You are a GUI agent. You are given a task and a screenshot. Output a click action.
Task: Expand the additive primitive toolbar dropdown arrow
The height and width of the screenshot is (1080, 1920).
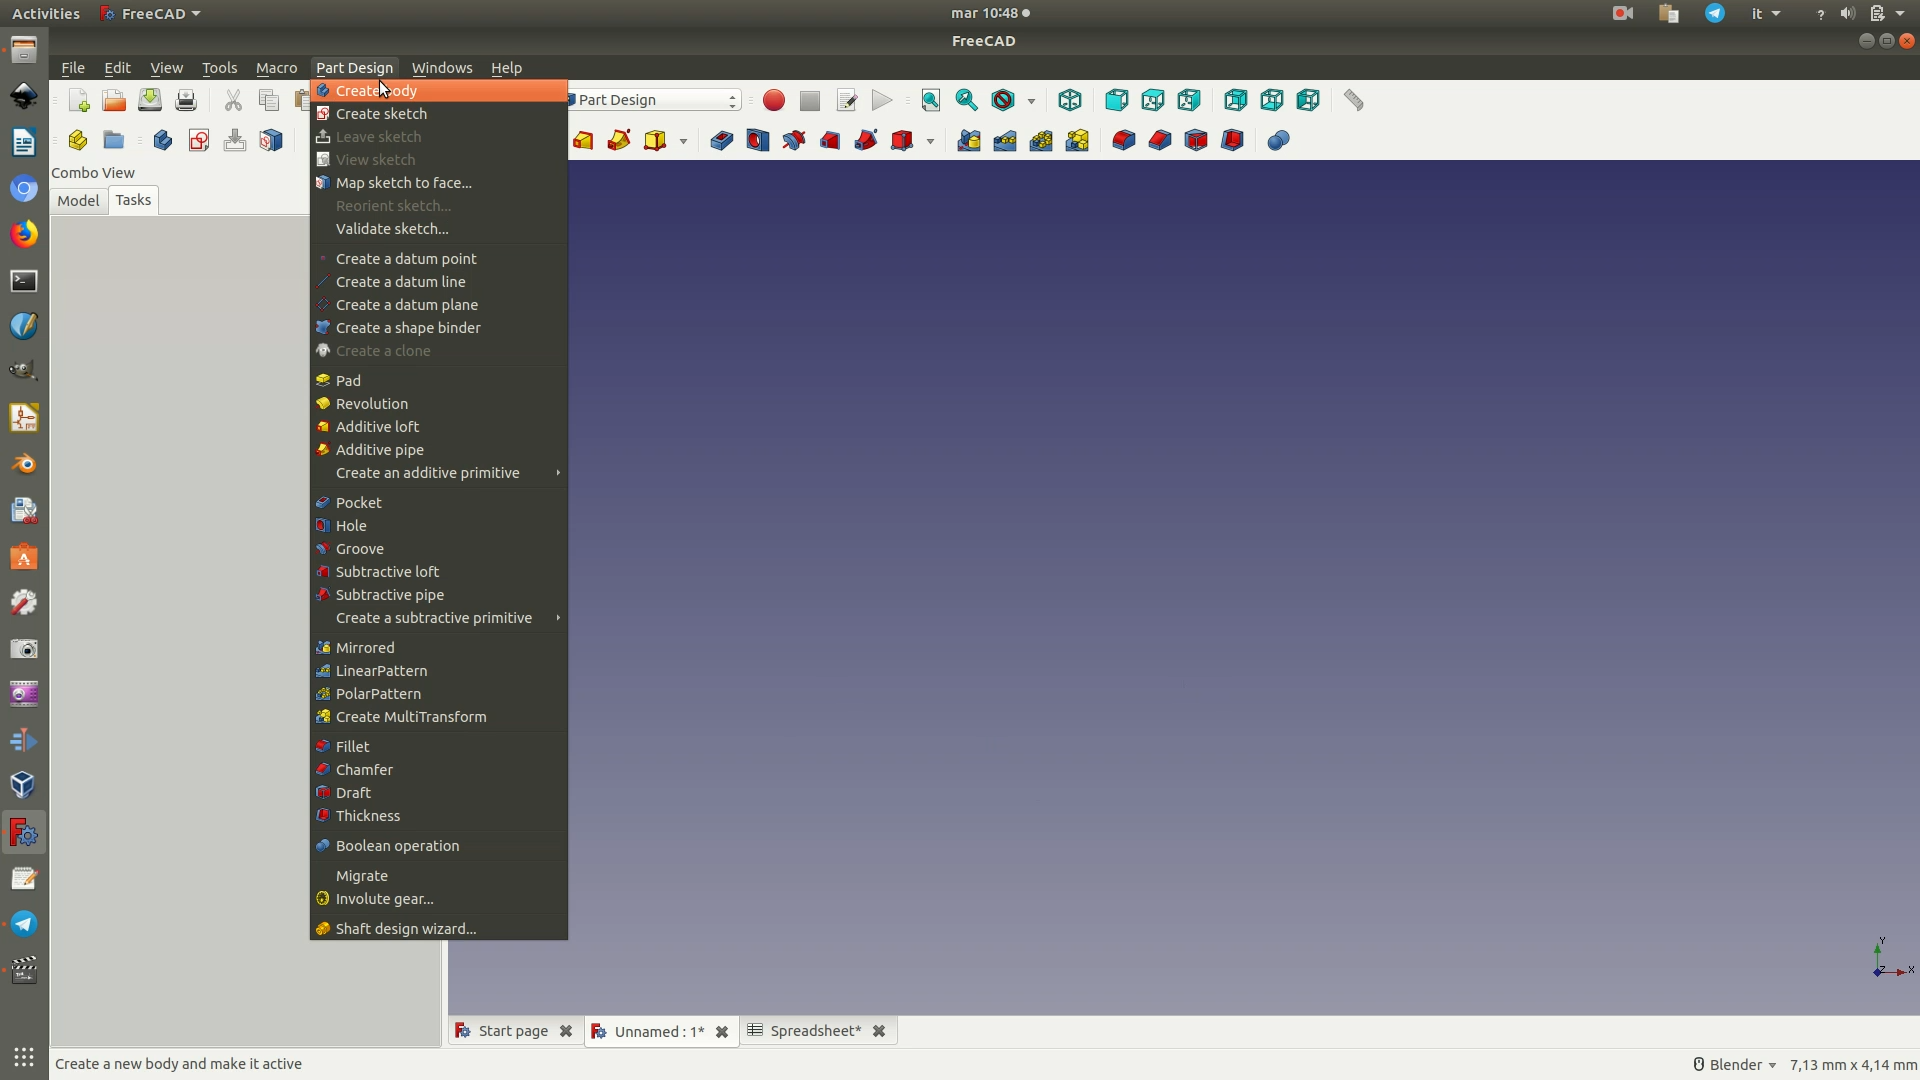pyautogui.click(x=683, y=141)
